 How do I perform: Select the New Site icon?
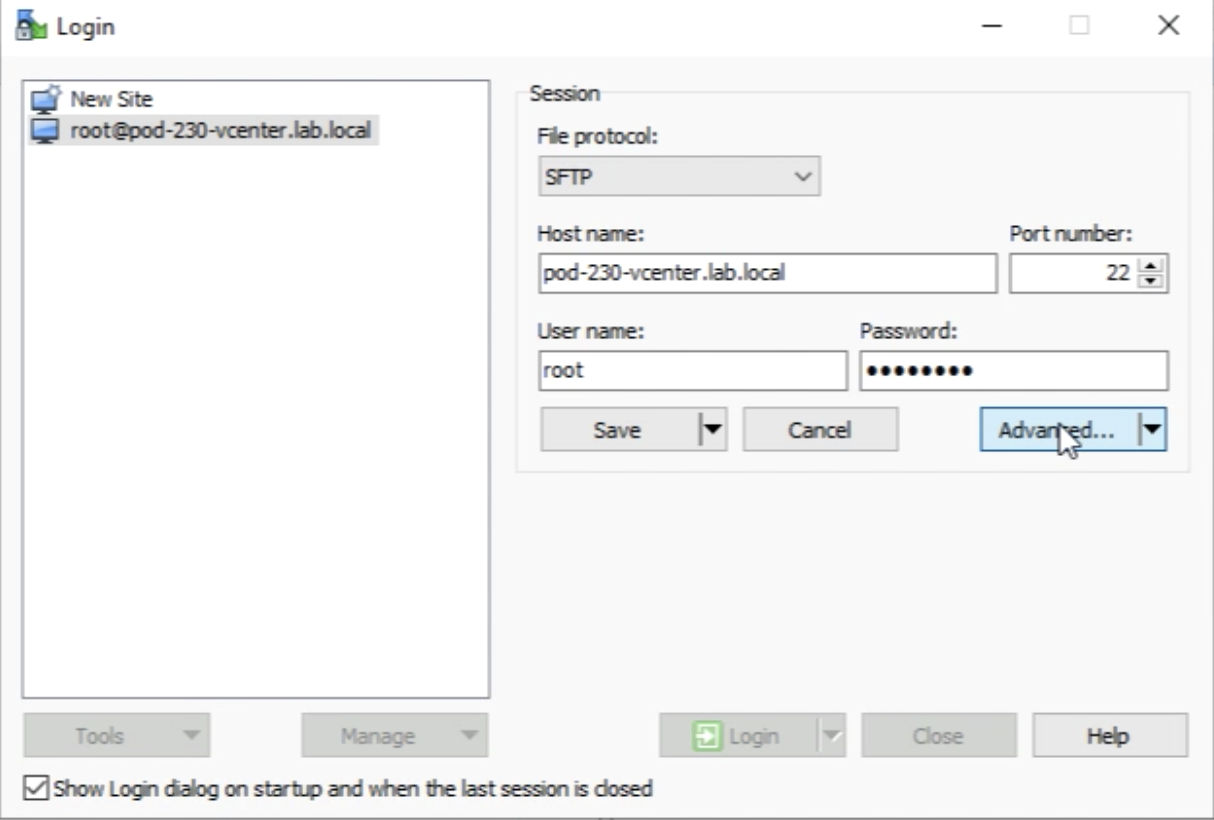(46, 100)
